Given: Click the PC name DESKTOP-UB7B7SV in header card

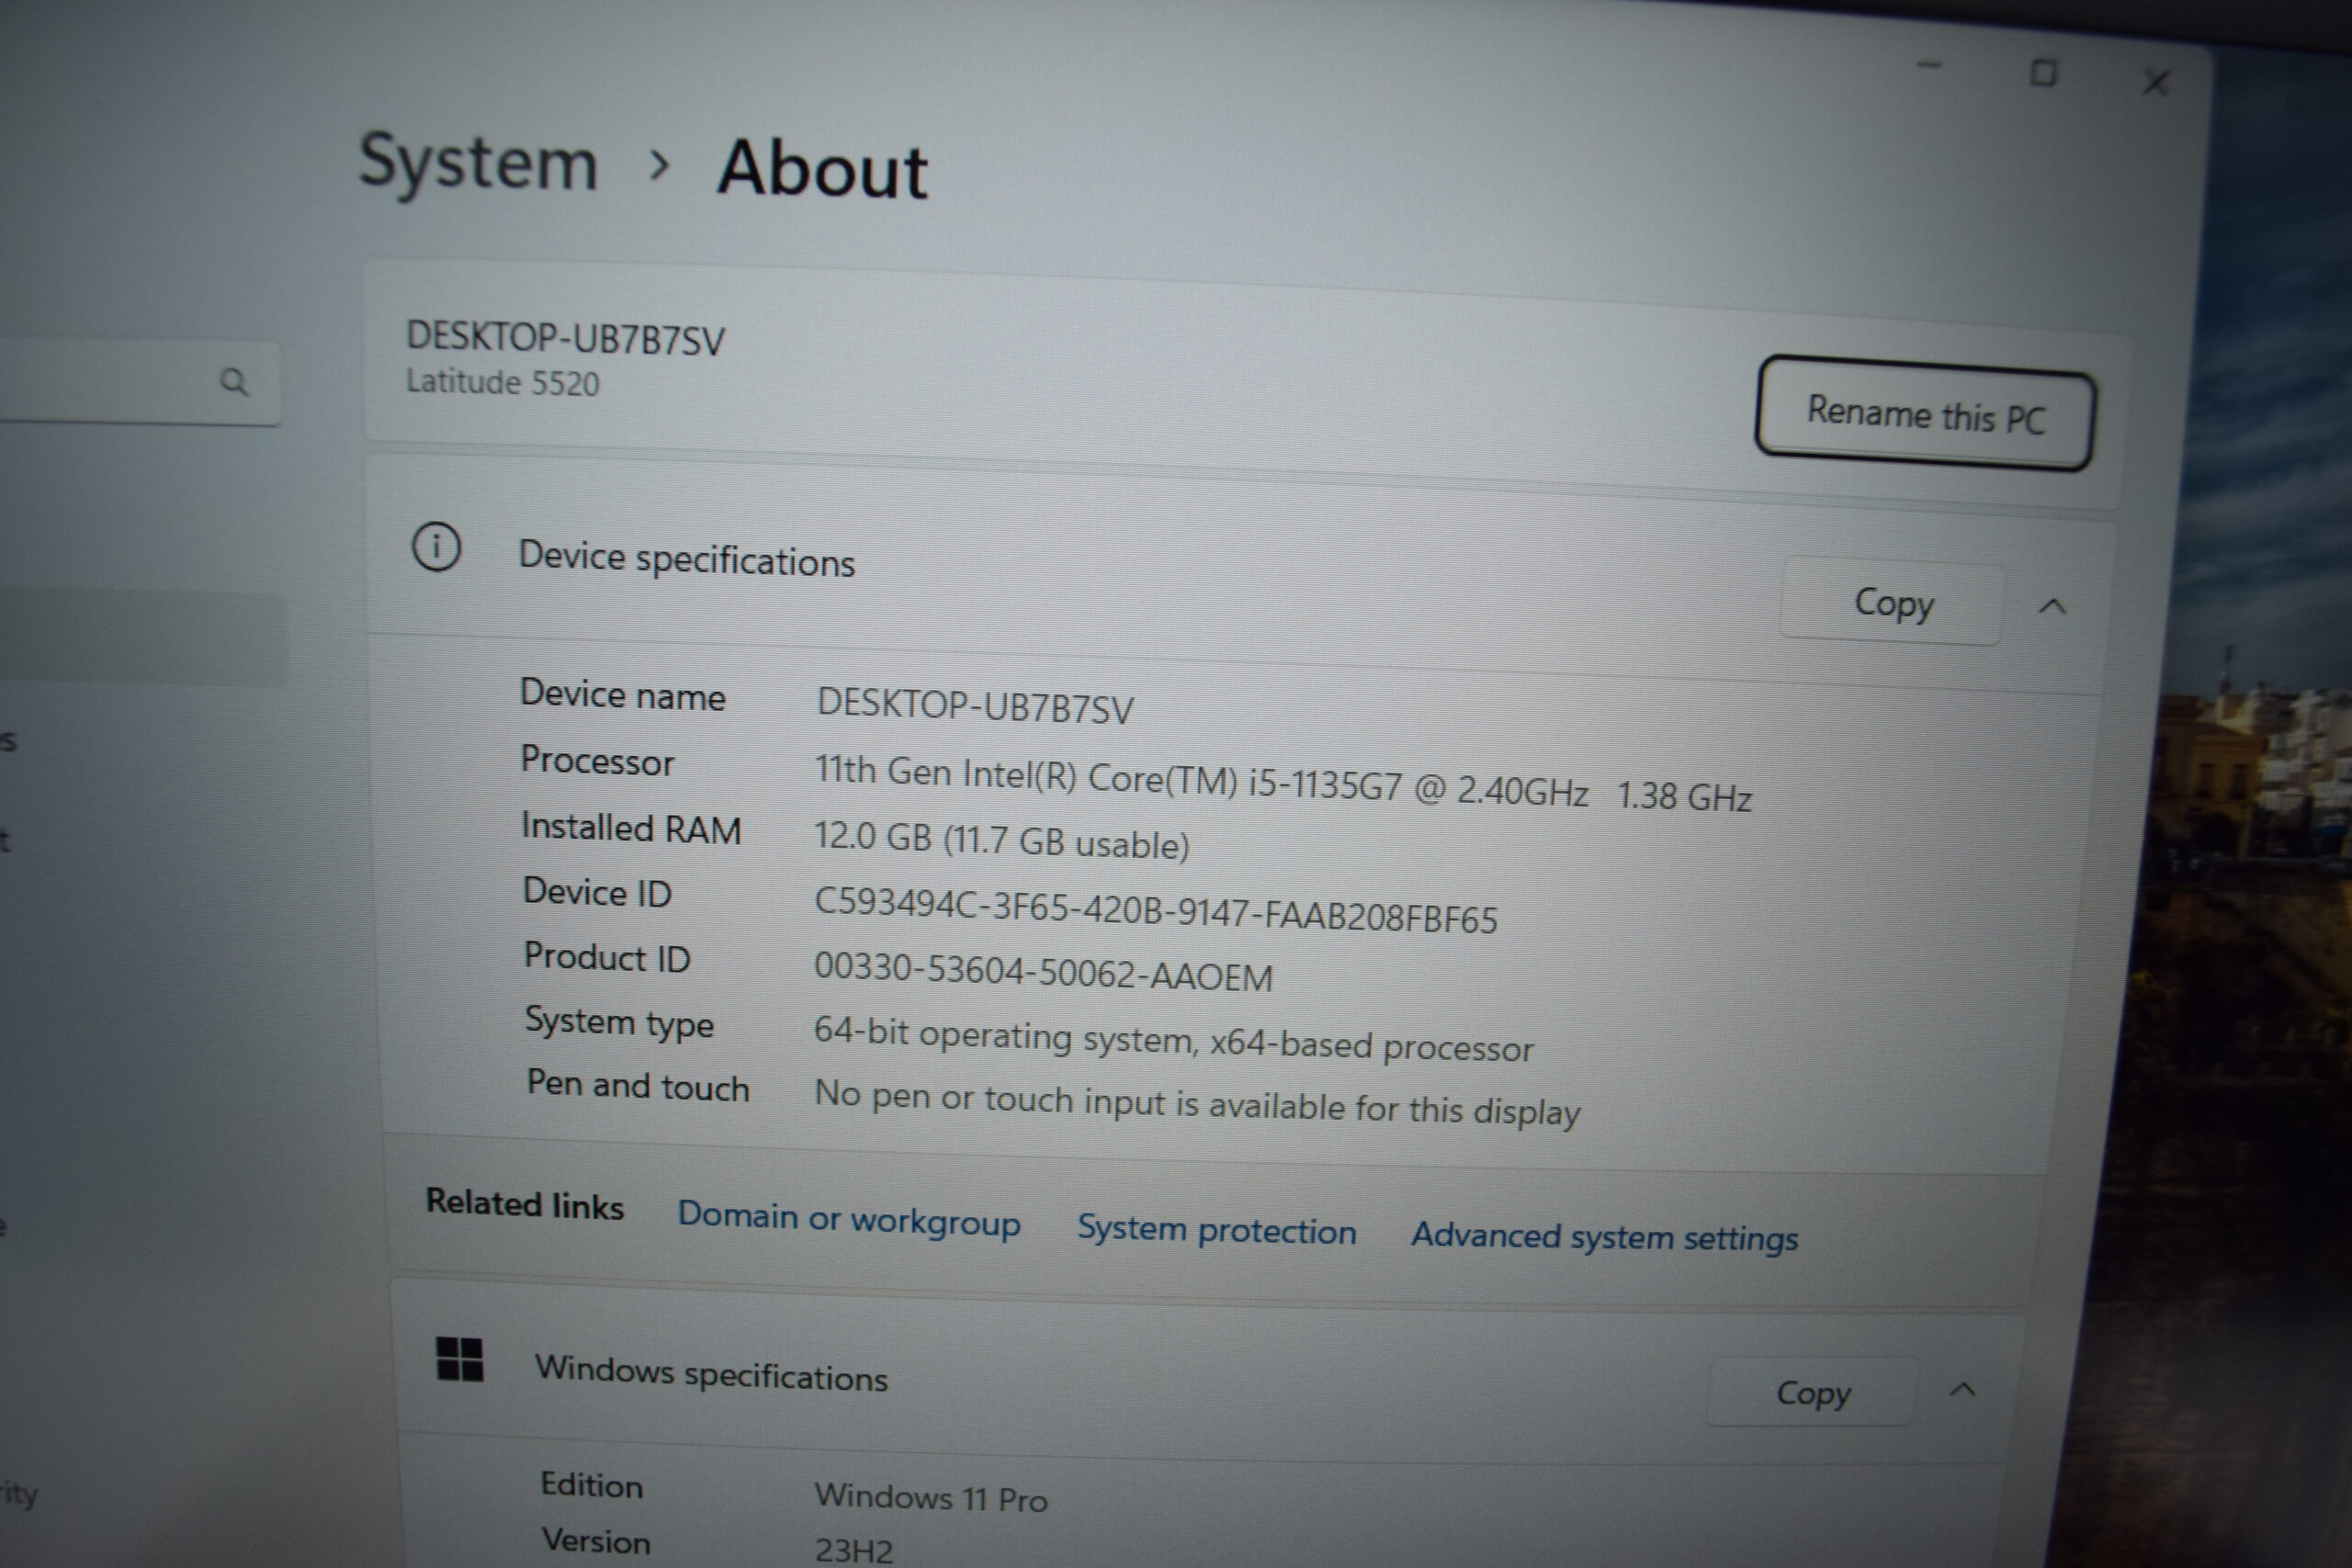Looking at the screenshot, I should pyautogui.click(x=565, y=339).
